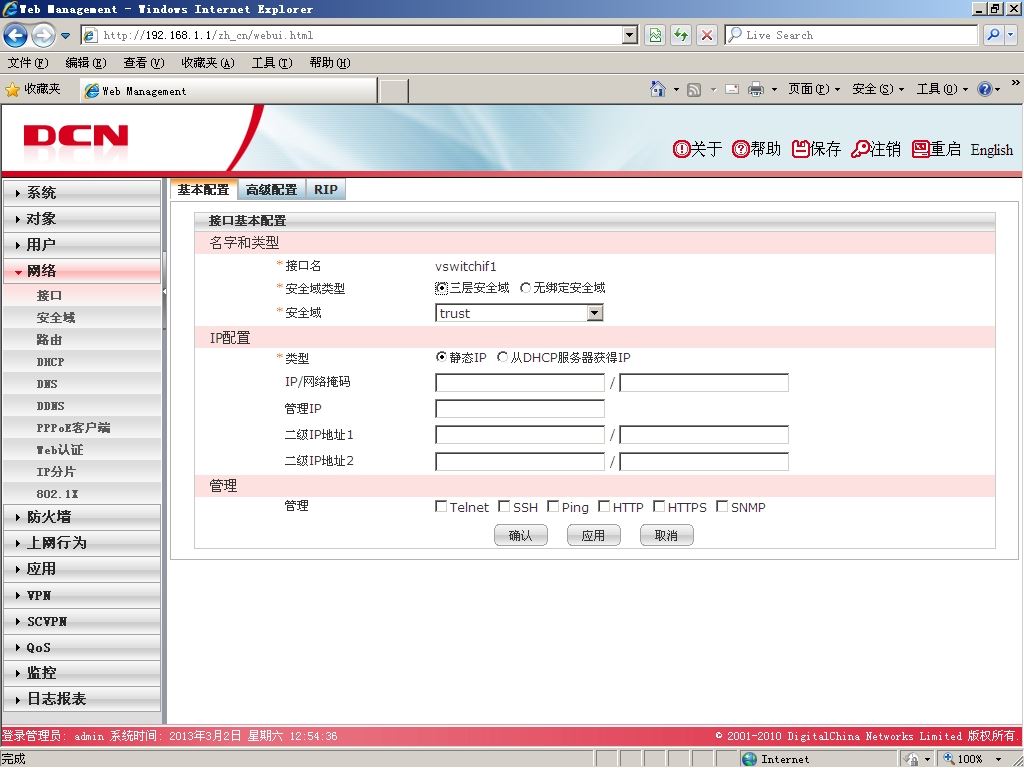Image resolution: width=1024 pixels, height=768 pixels.
Task: Click the 确认 confirm button
Action: [x=520, y=536]
